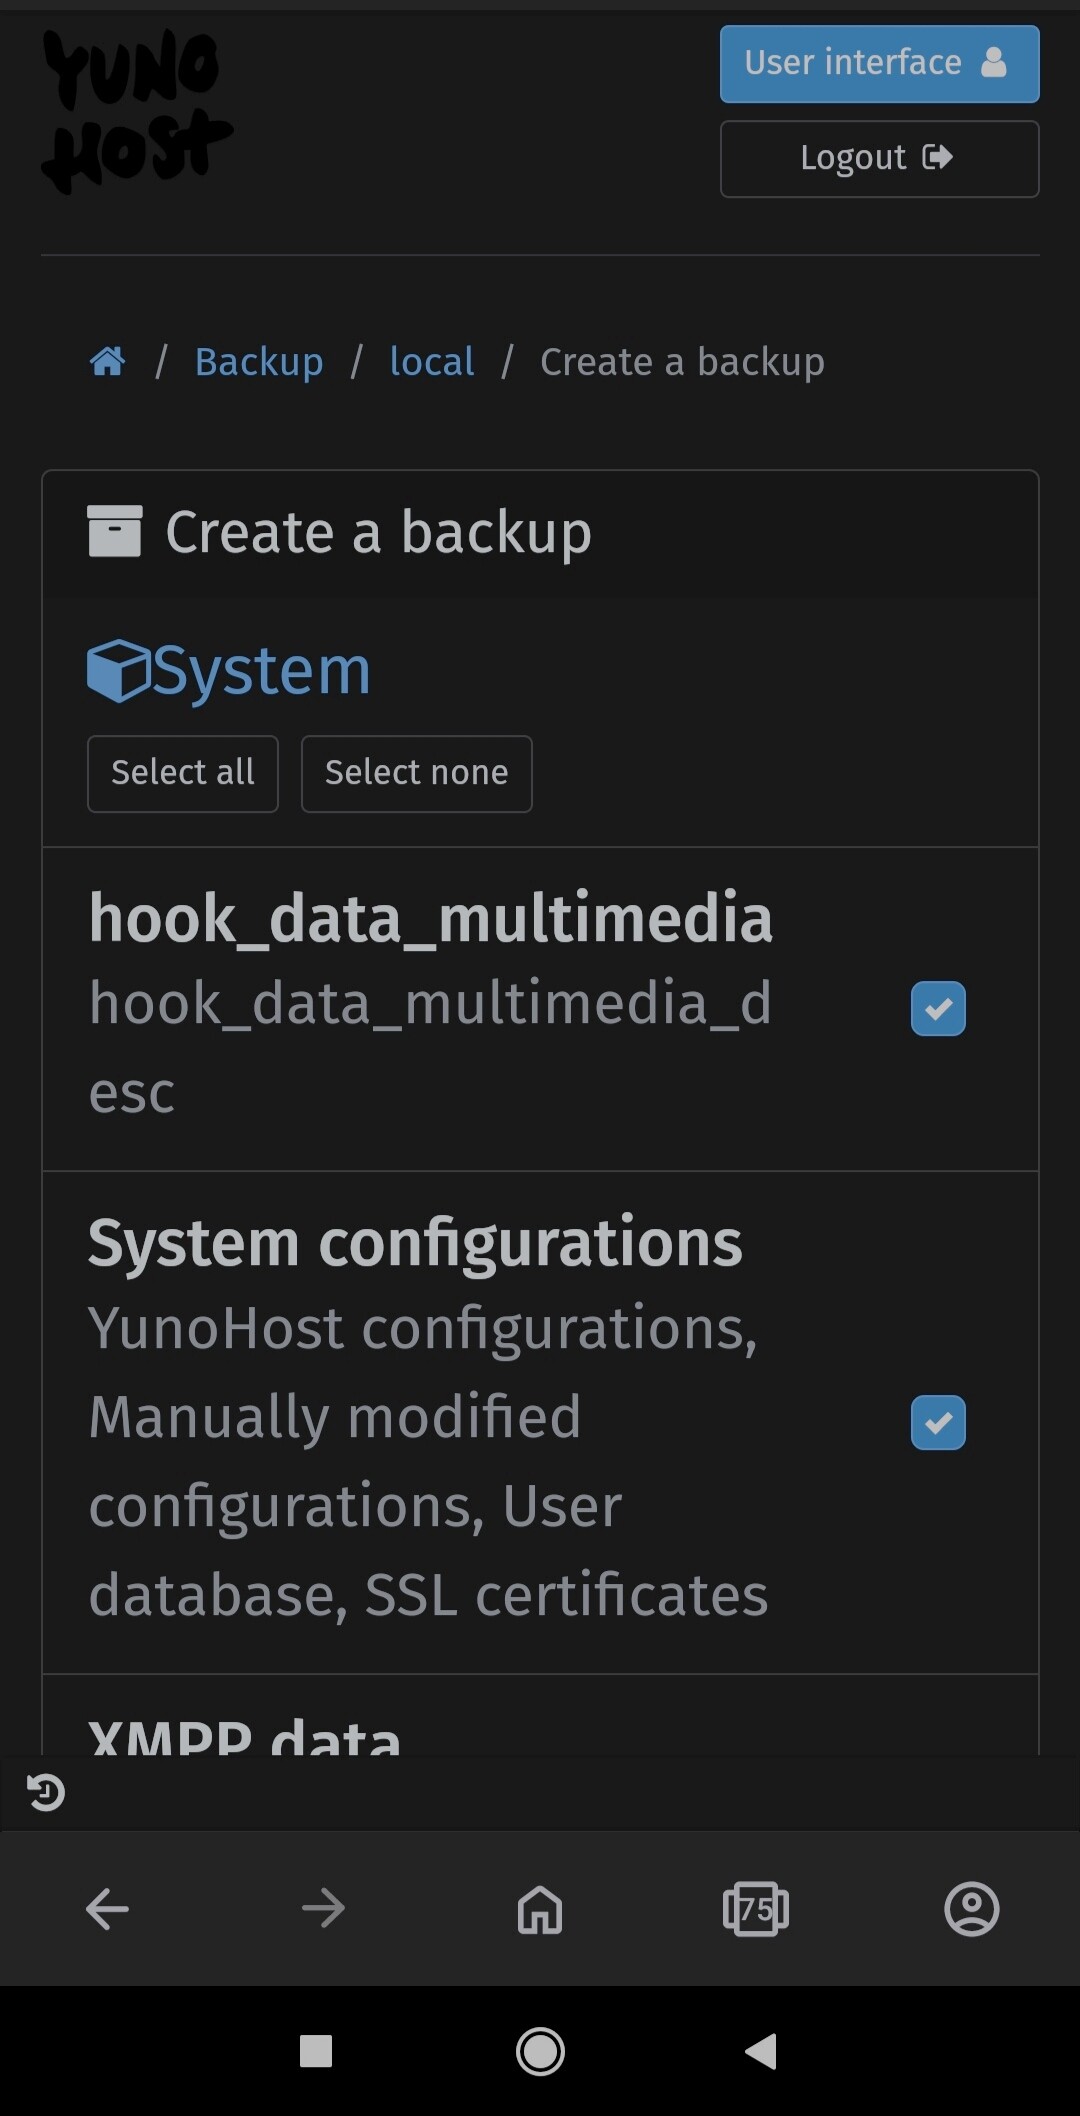Open the browser home page icon
The height and width of the screenshot is (2116, 1080).
tap(540, 1909)
